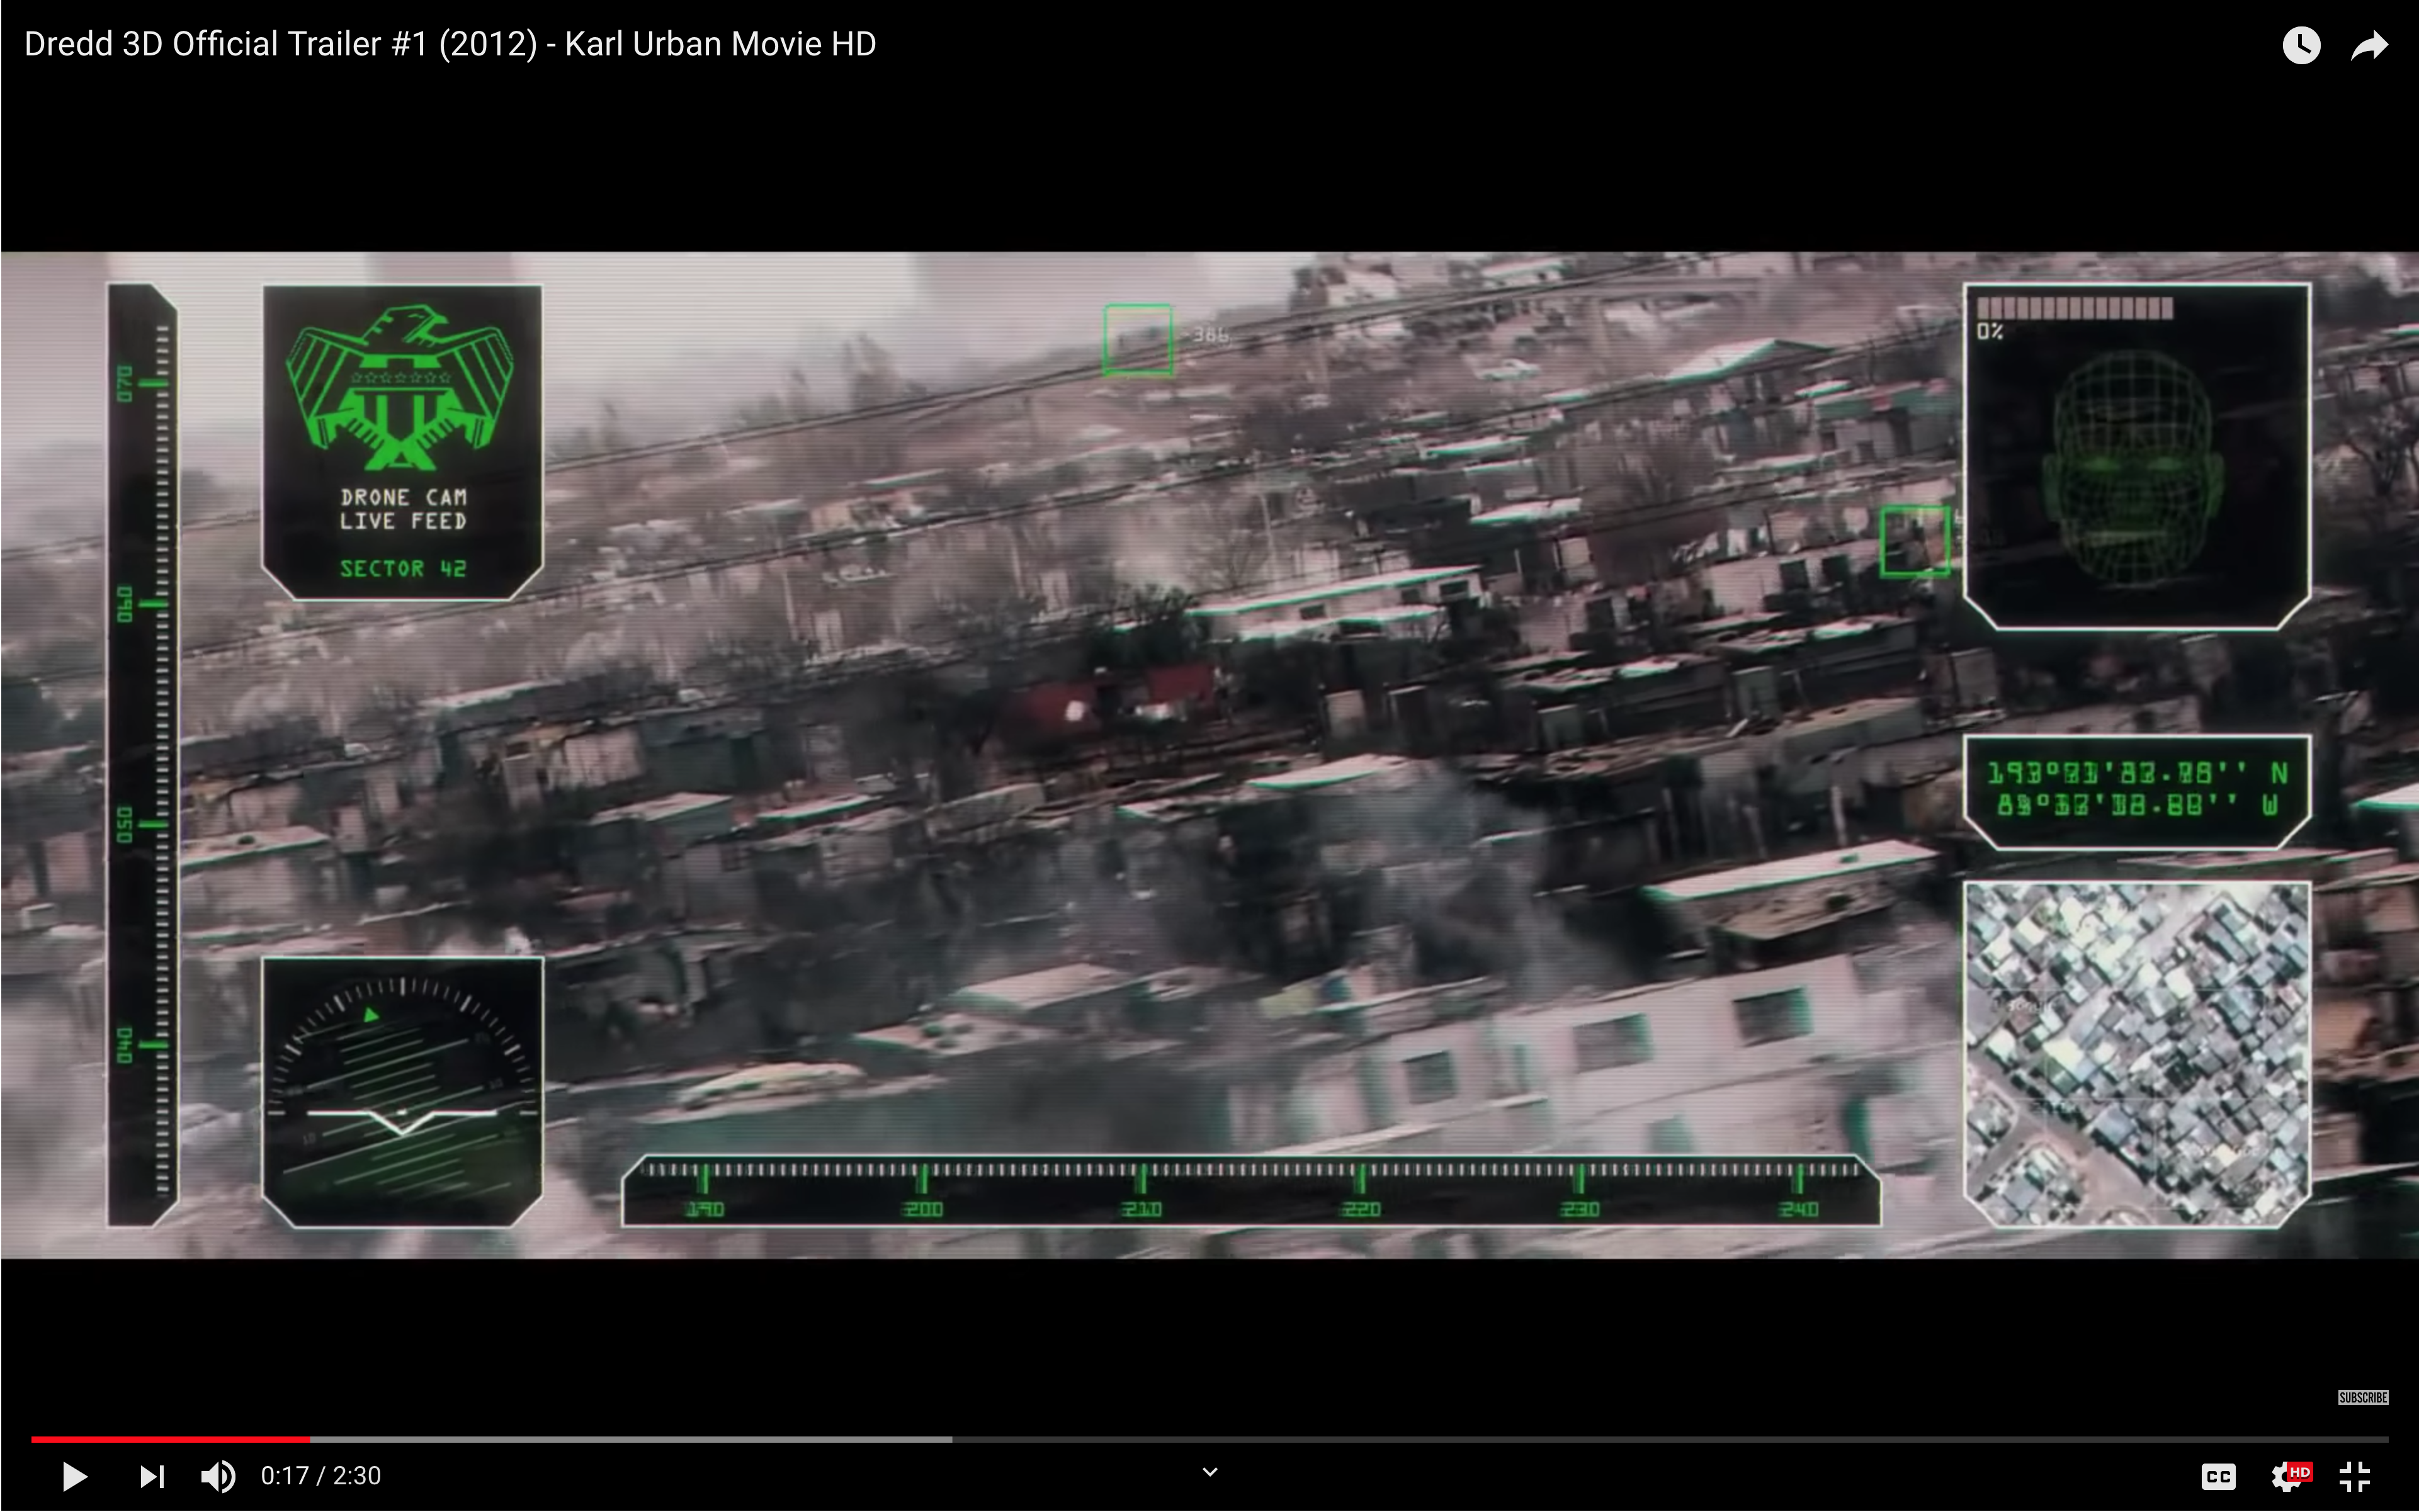Skip to the next video
This screenshot has height=1512, width=2419.
[x=152, y=1476]
